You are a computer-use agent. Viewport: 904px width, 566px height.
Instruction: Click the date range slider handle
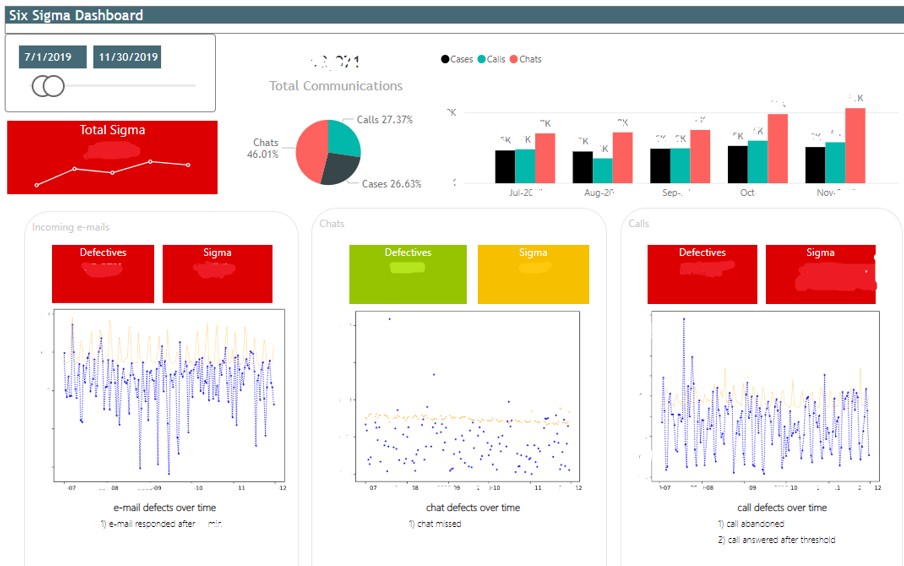pos(47,87)
